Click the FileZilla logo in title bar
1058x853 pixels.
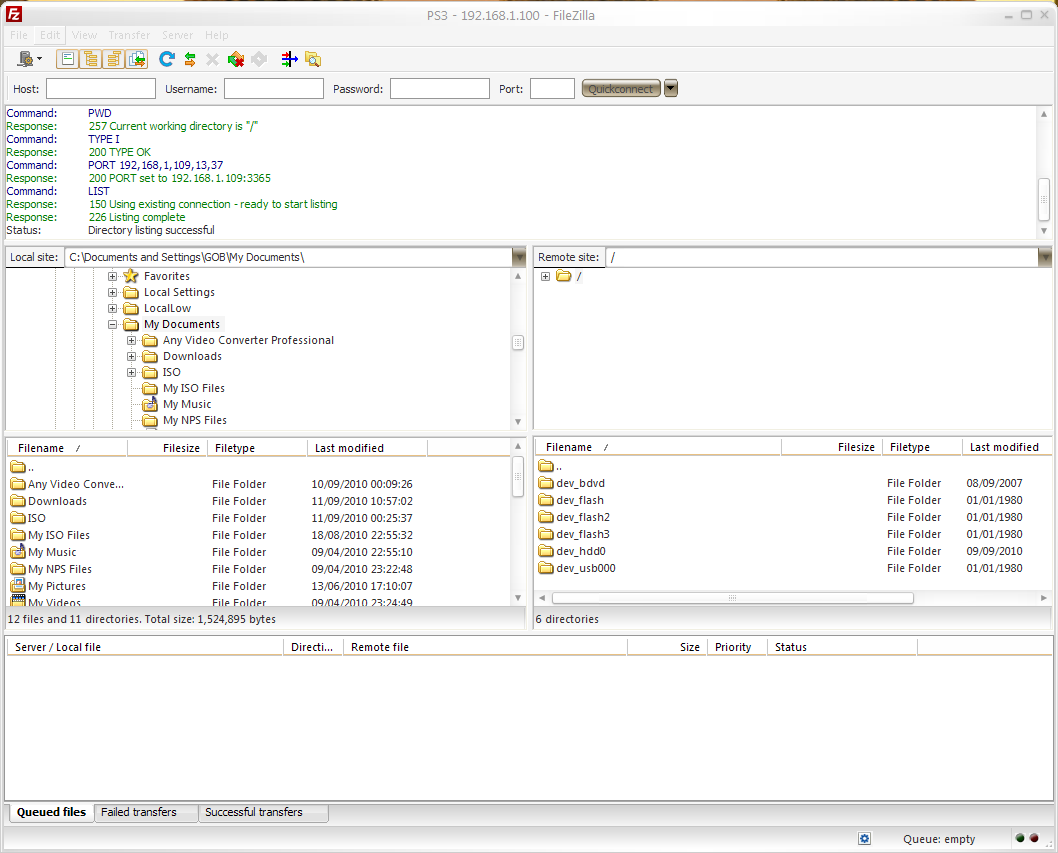15,15
